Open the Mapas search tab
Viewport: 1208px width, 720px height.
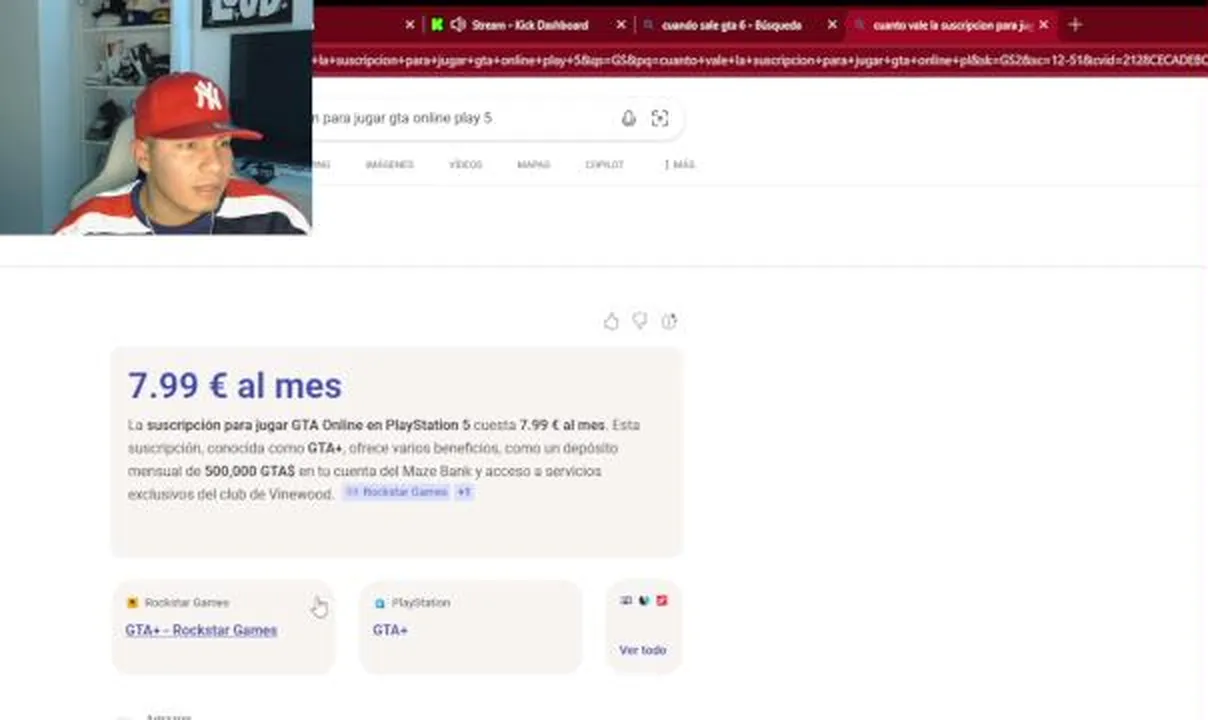point(533,164)
